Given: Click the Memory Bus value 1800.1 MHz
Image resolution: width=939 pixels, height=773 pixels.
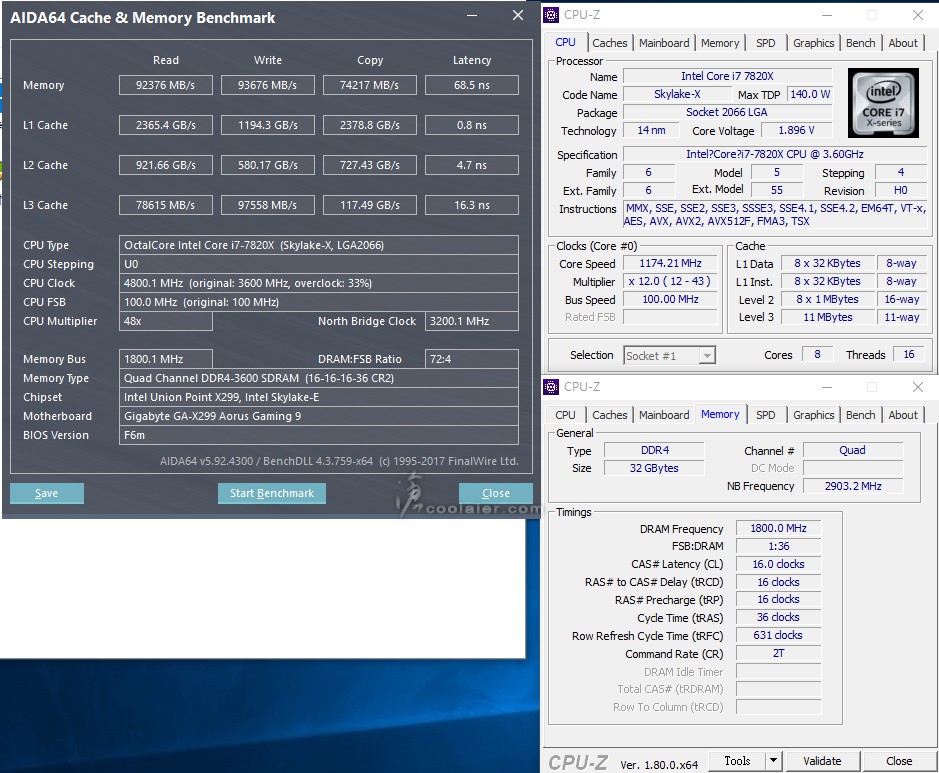Looking at the screenshot, I should [x=166, y=359].
